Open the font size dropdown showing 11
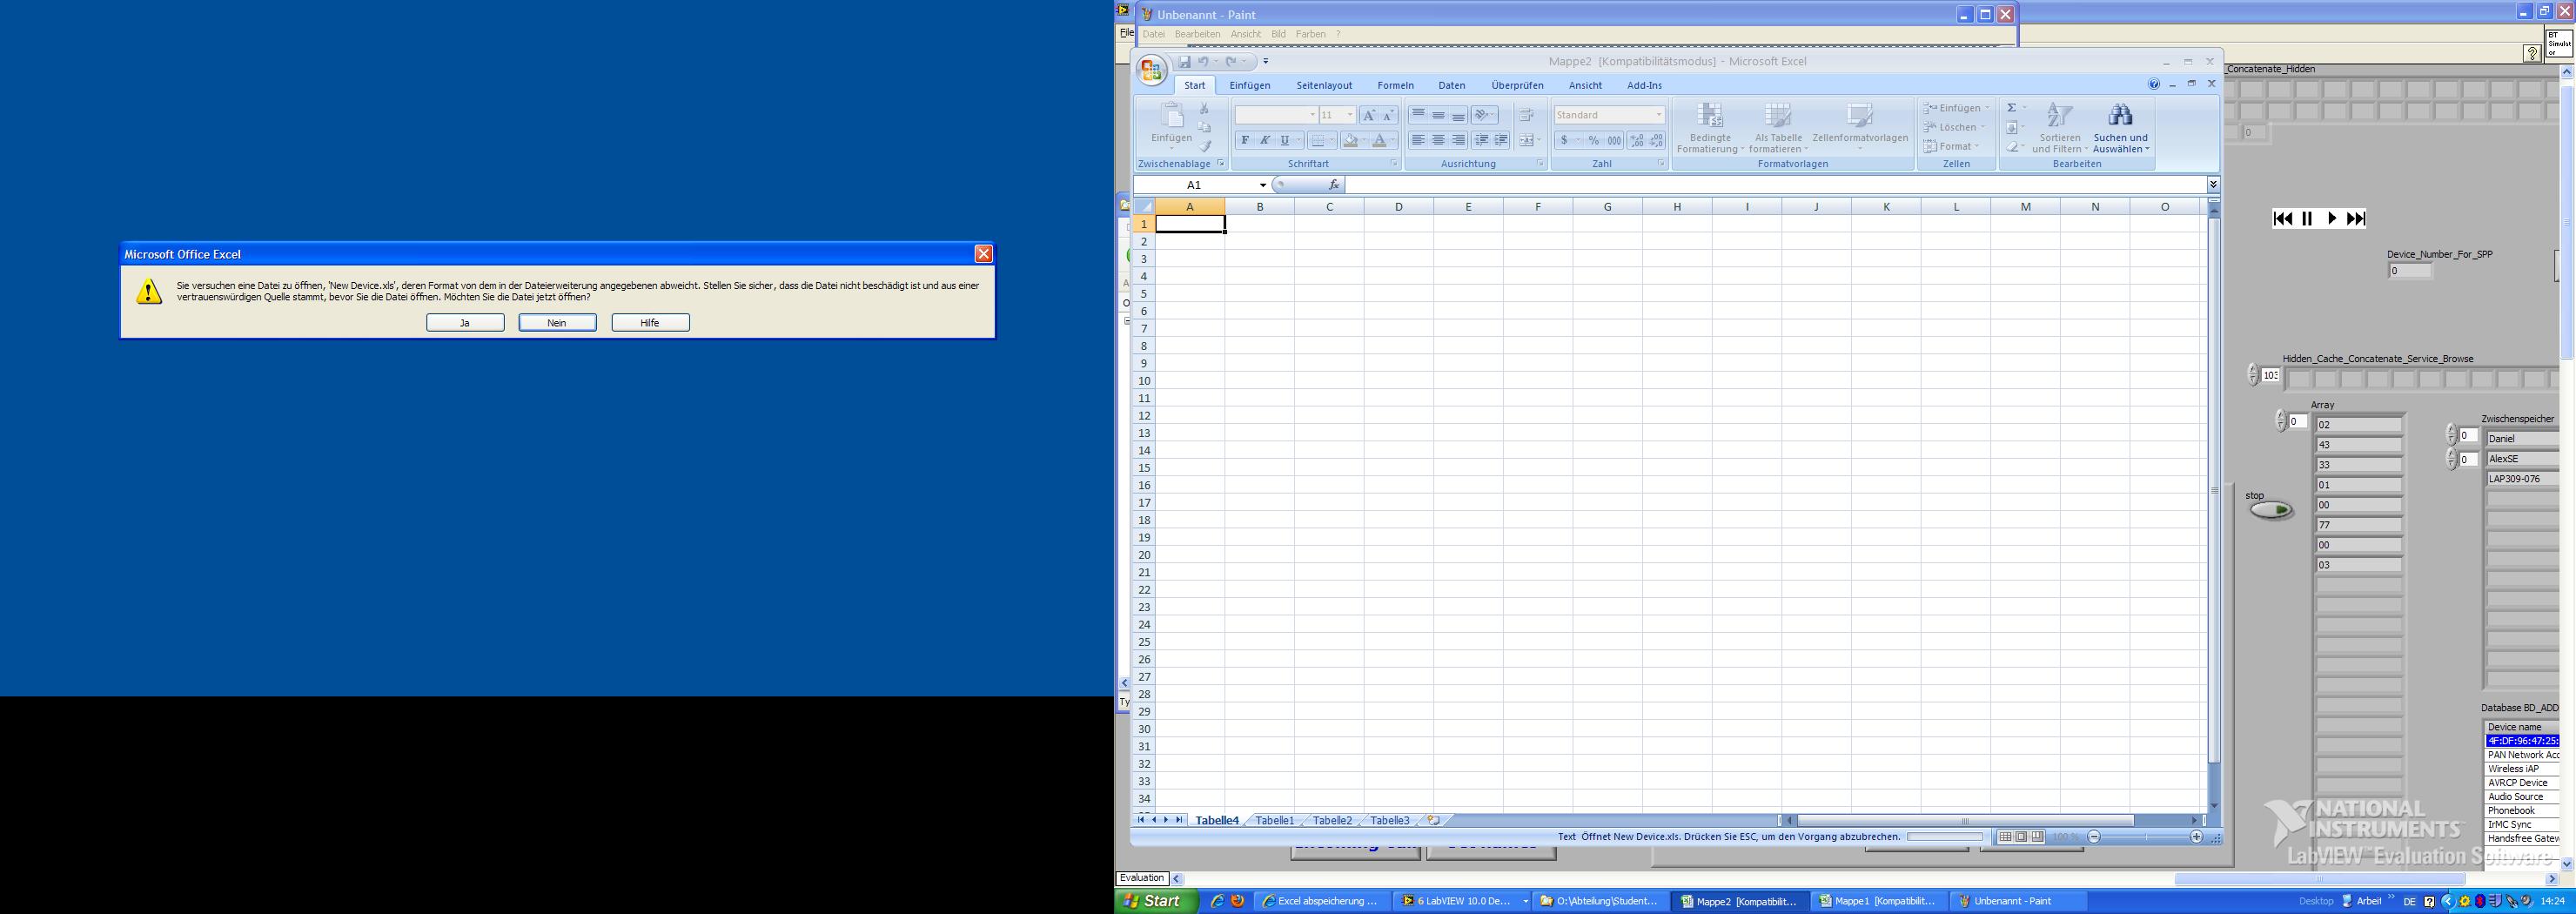This screenshot has width=2576, height=914. [1349, 115]
